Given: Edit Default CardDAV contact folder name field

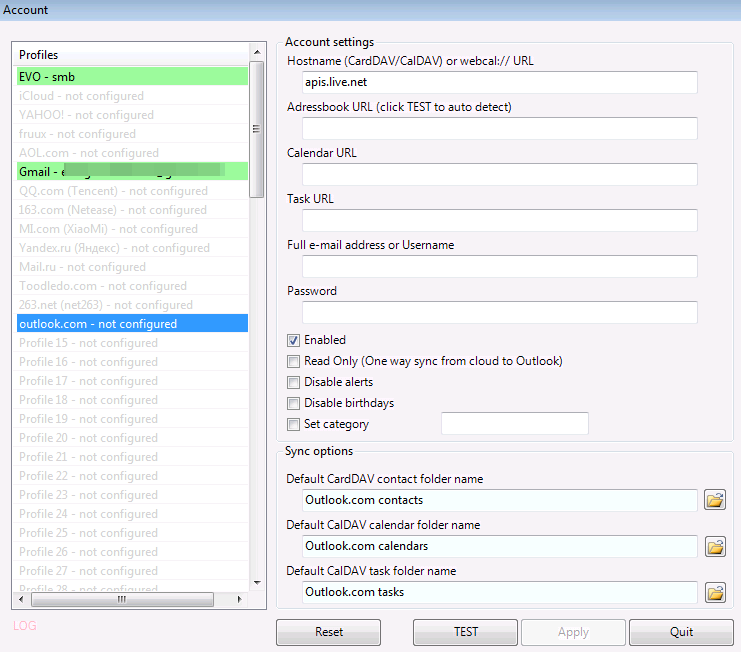Looking at the screenshot, I should point(500,500).
